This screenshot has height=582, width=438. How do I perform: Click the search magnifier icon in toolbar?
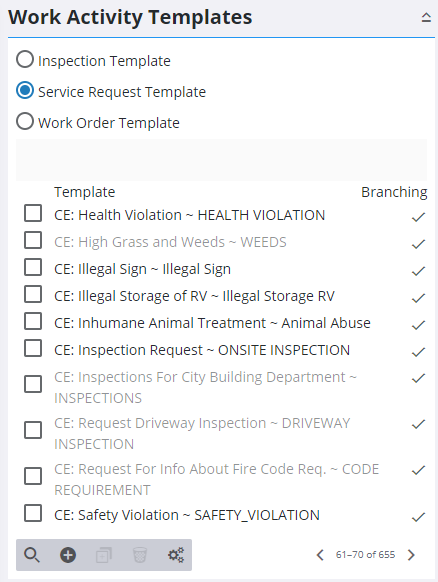click(32, 555)
